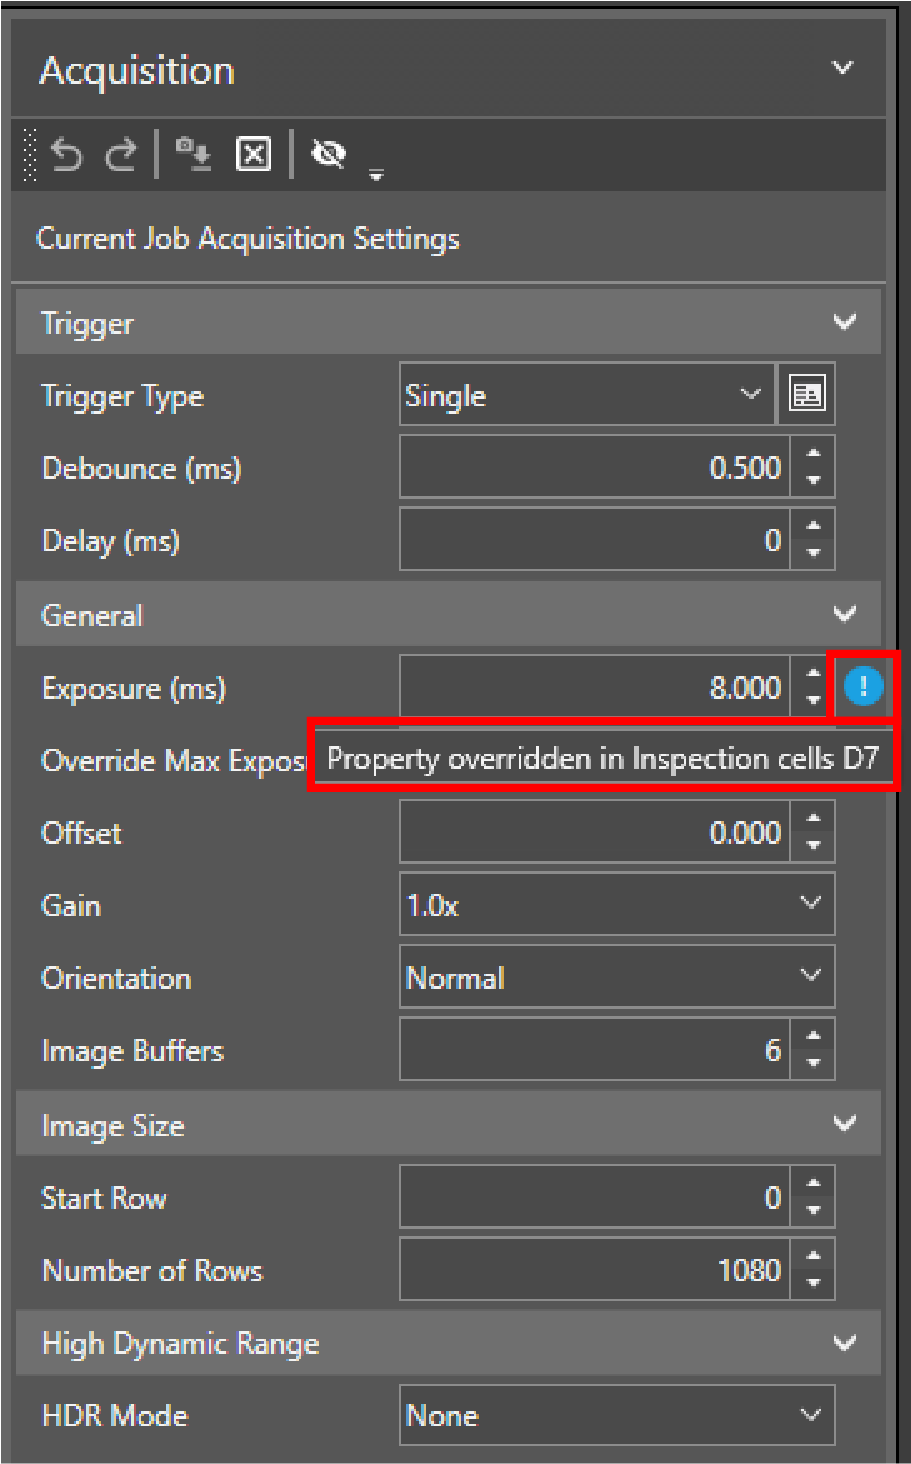
Task: Decrement Debounce with its down stepper
Action: coord(813,479)
